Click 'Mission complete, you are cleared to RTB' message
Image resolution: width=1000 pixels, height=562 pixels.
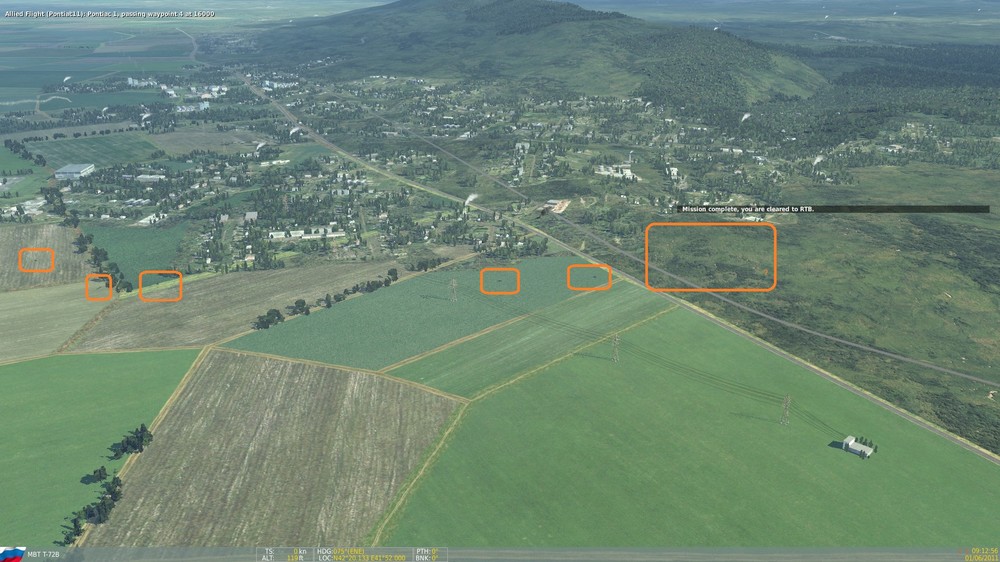pos(747,209)
